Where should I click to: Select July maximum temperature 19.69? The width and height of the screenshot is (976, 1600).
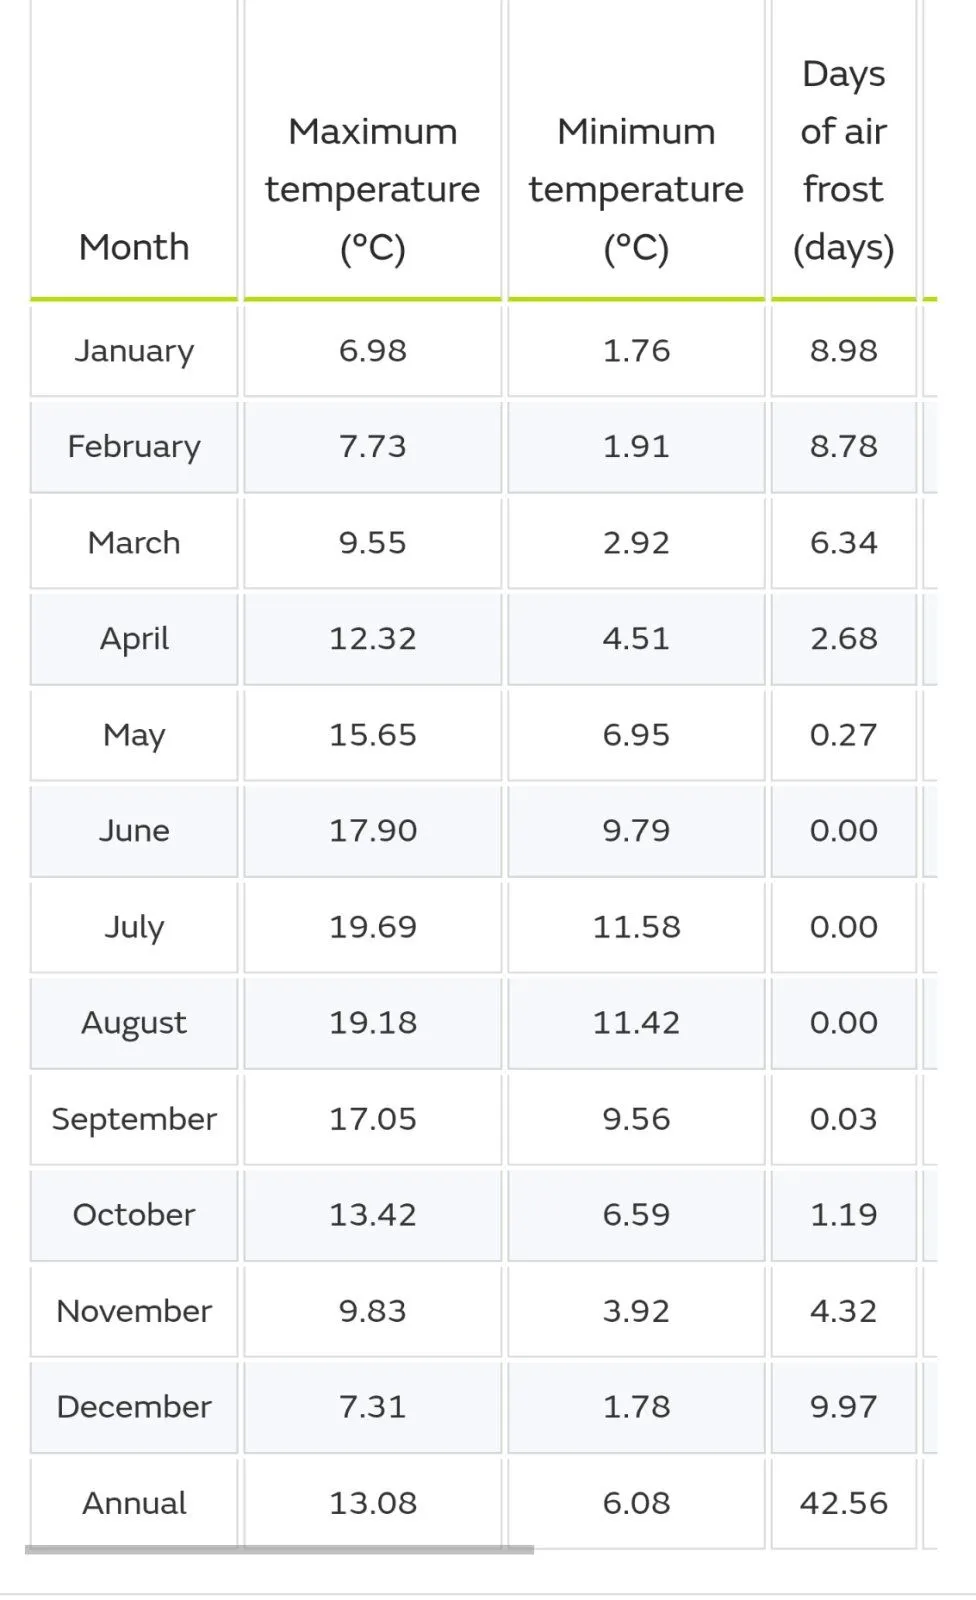pyautogui.click(x=372, y=926)
